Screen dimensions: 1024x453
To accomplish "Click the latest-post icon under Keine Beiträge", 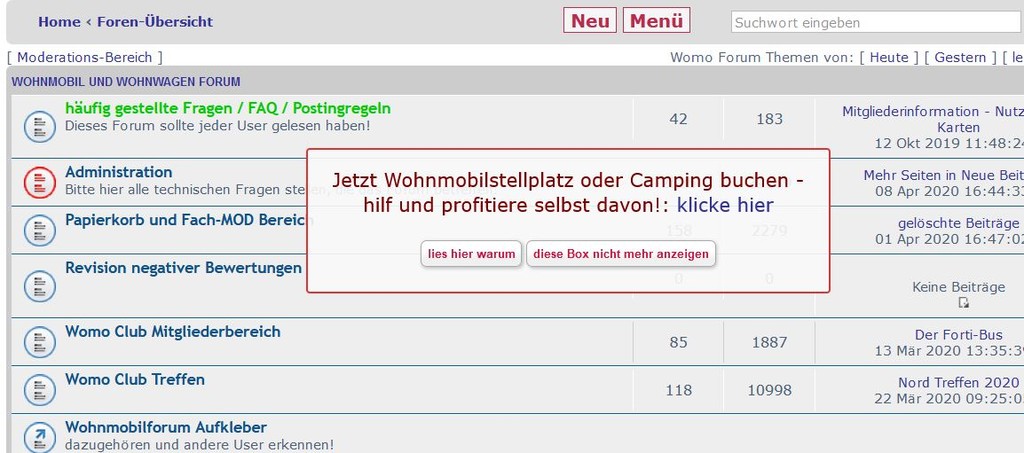I will (963, 302).
